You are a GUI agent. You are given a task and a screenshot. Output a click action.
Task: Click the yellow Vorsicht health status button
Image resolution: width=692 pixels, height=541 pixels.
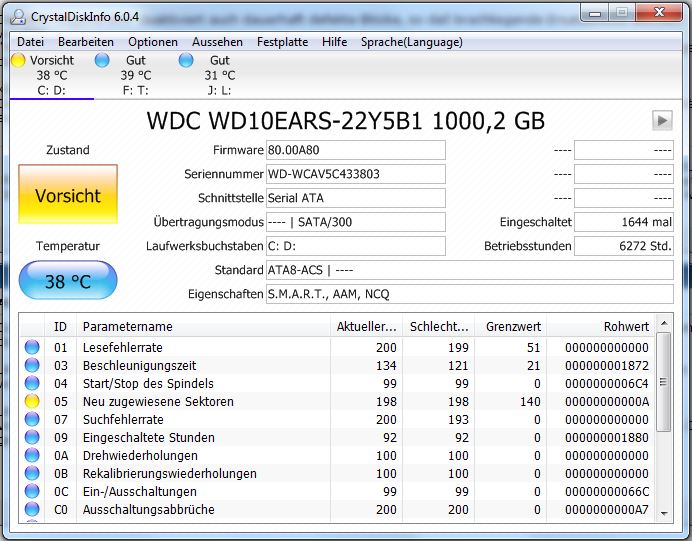pos(68,195)
